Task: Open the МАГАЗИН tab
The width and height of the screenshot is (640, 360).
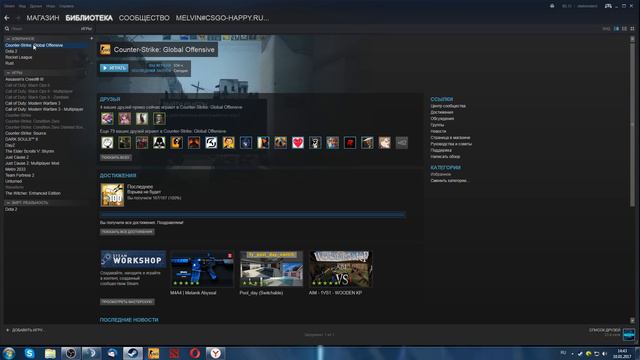Action: 43,18
